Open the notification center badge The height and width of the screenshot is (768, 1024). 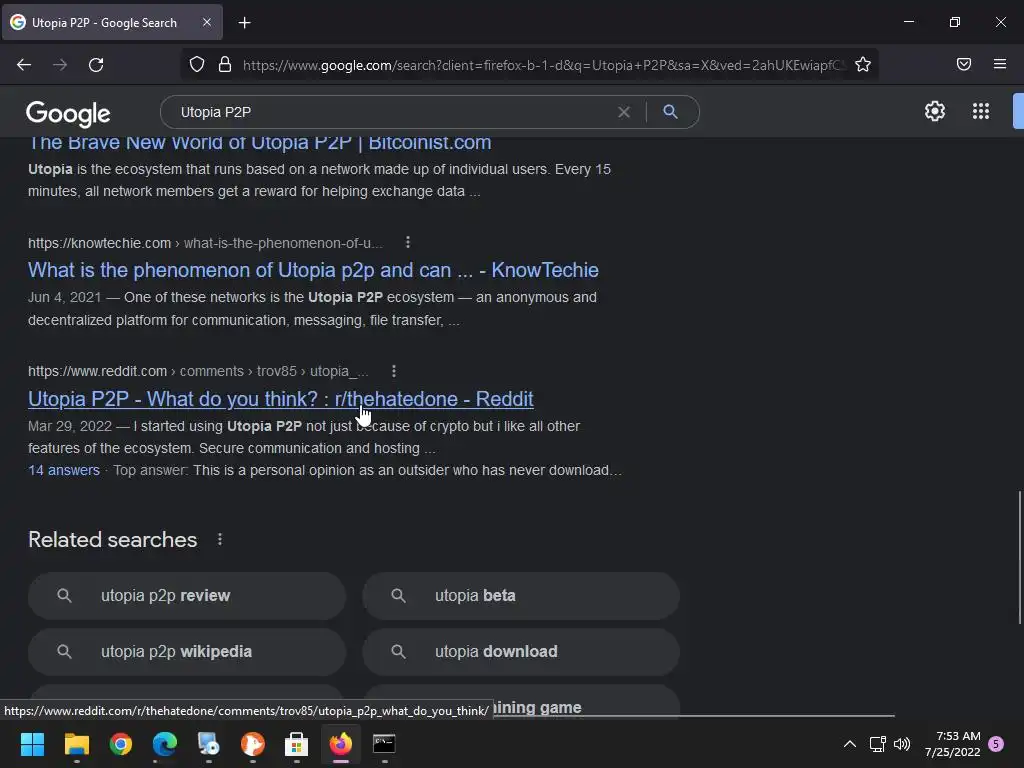coord(996,744)
